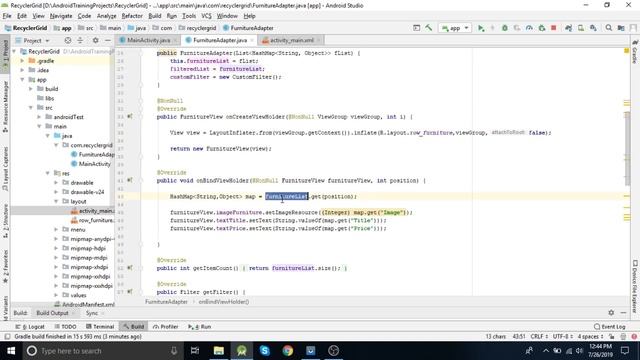Run the app with green play icon
The height and width of the screenshot is (360, 640).
pos(481,28)
